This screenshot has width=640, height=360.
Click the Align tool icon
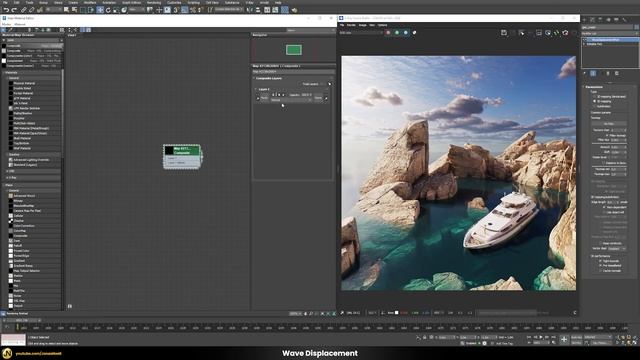tap(258, 10)
